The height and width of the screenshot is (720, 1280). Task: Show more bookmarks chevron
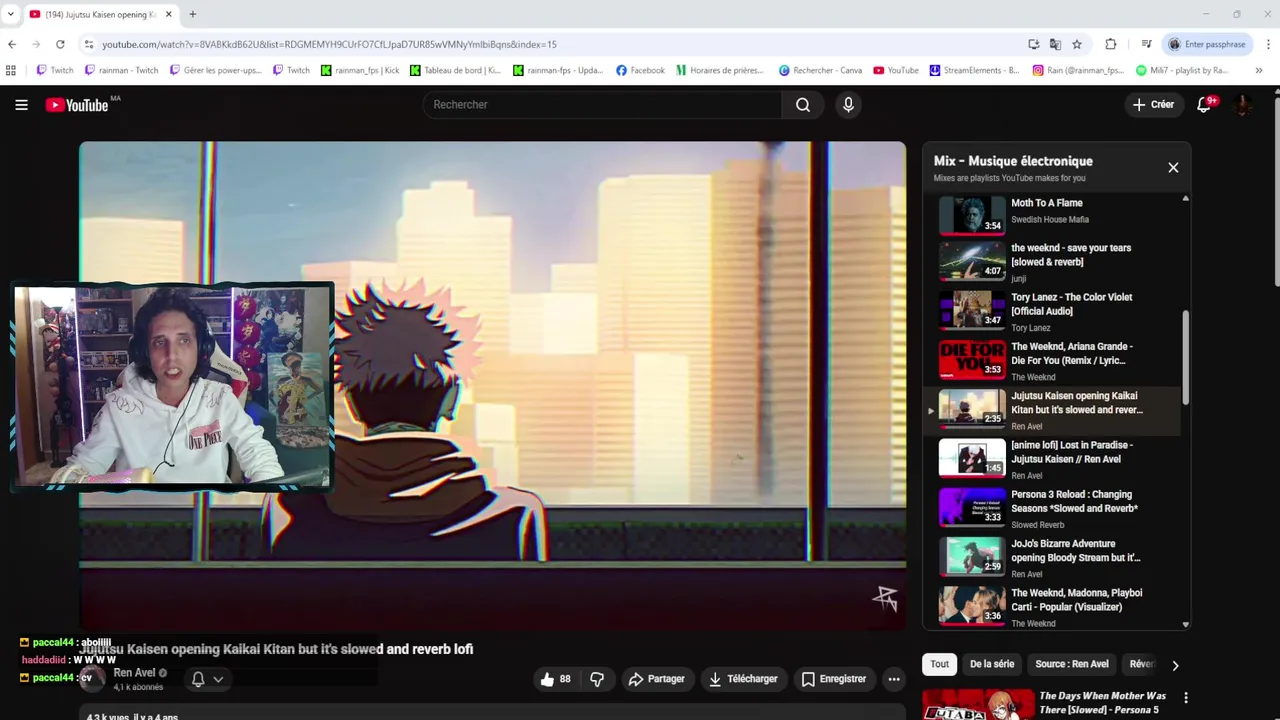click(x=1258, y=70)
